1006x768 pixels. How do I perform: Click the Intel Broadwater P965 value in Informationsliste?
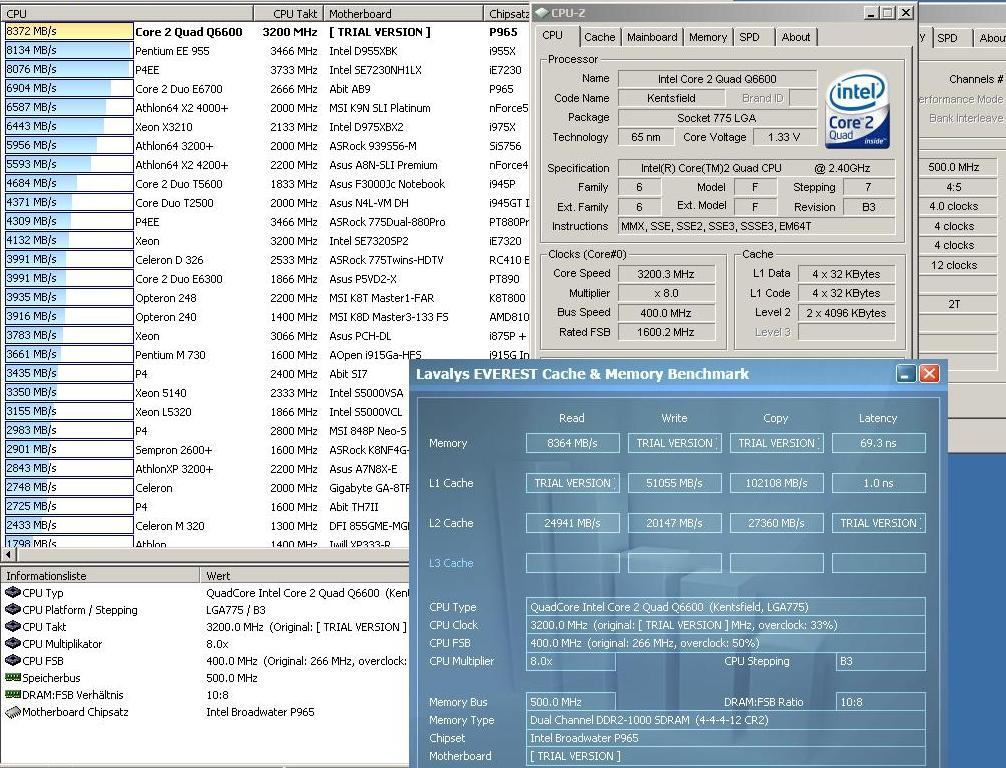260,712
